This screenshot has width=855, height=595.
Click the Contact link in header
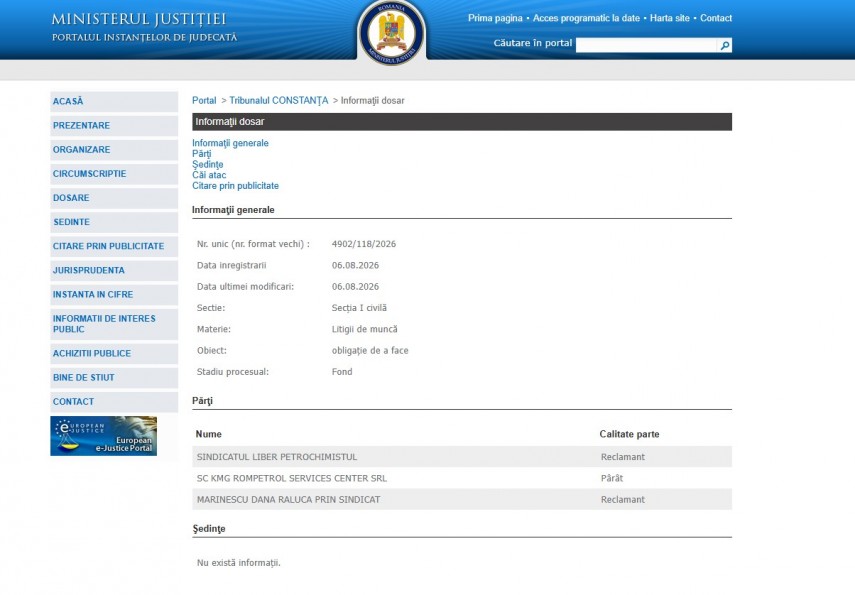(x=716, y=18)
